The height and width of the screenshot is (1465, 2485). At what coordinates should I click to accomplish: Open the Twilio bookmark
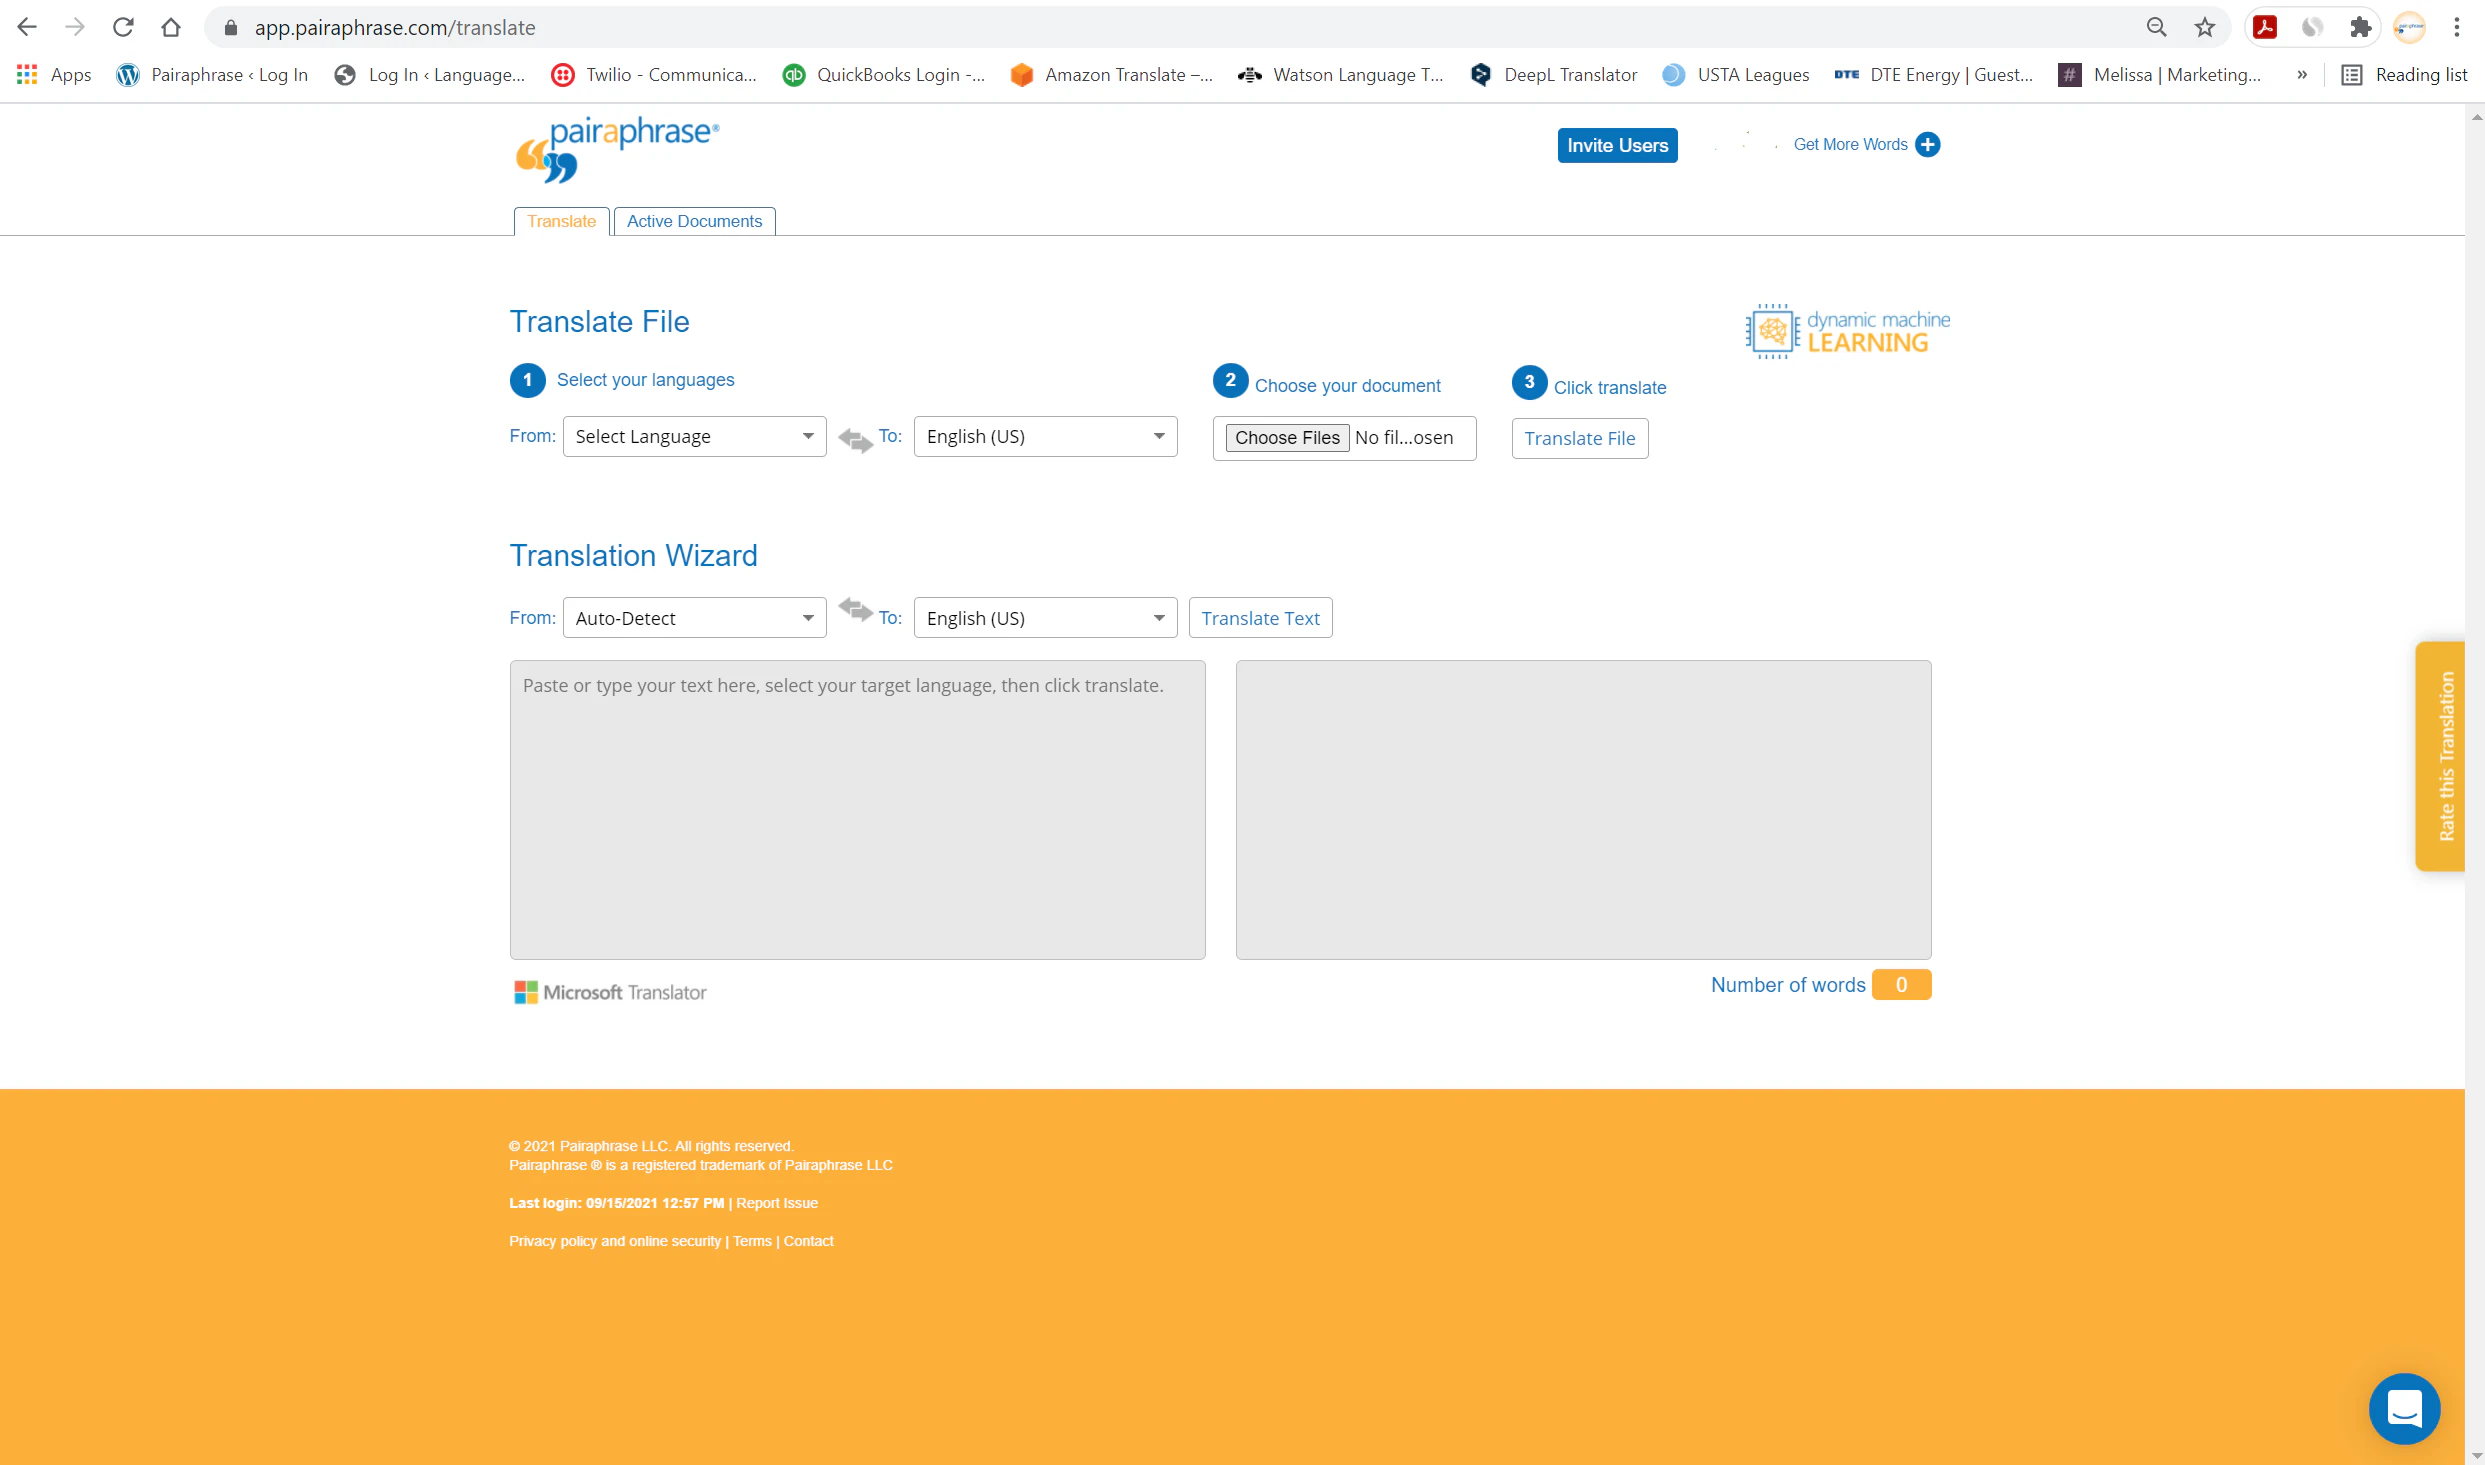pos(654,75)
